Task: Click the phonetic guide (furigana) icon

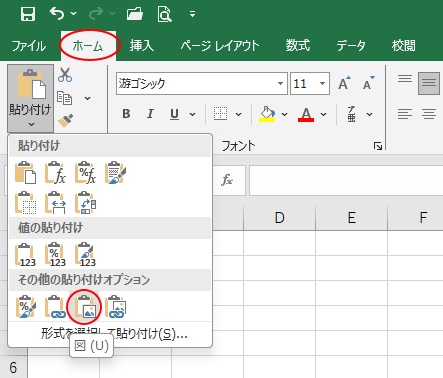Action: 351,114
